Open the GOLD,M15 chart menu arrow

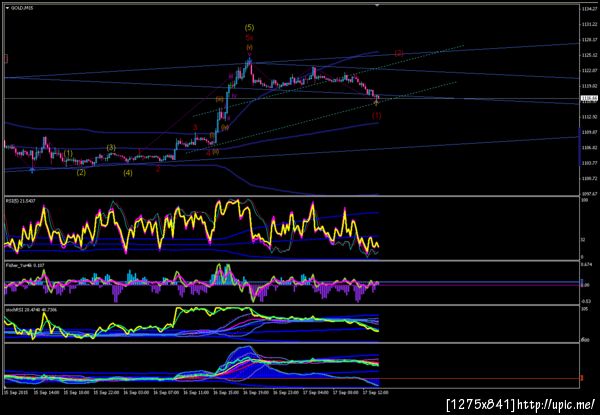[7, 7]
